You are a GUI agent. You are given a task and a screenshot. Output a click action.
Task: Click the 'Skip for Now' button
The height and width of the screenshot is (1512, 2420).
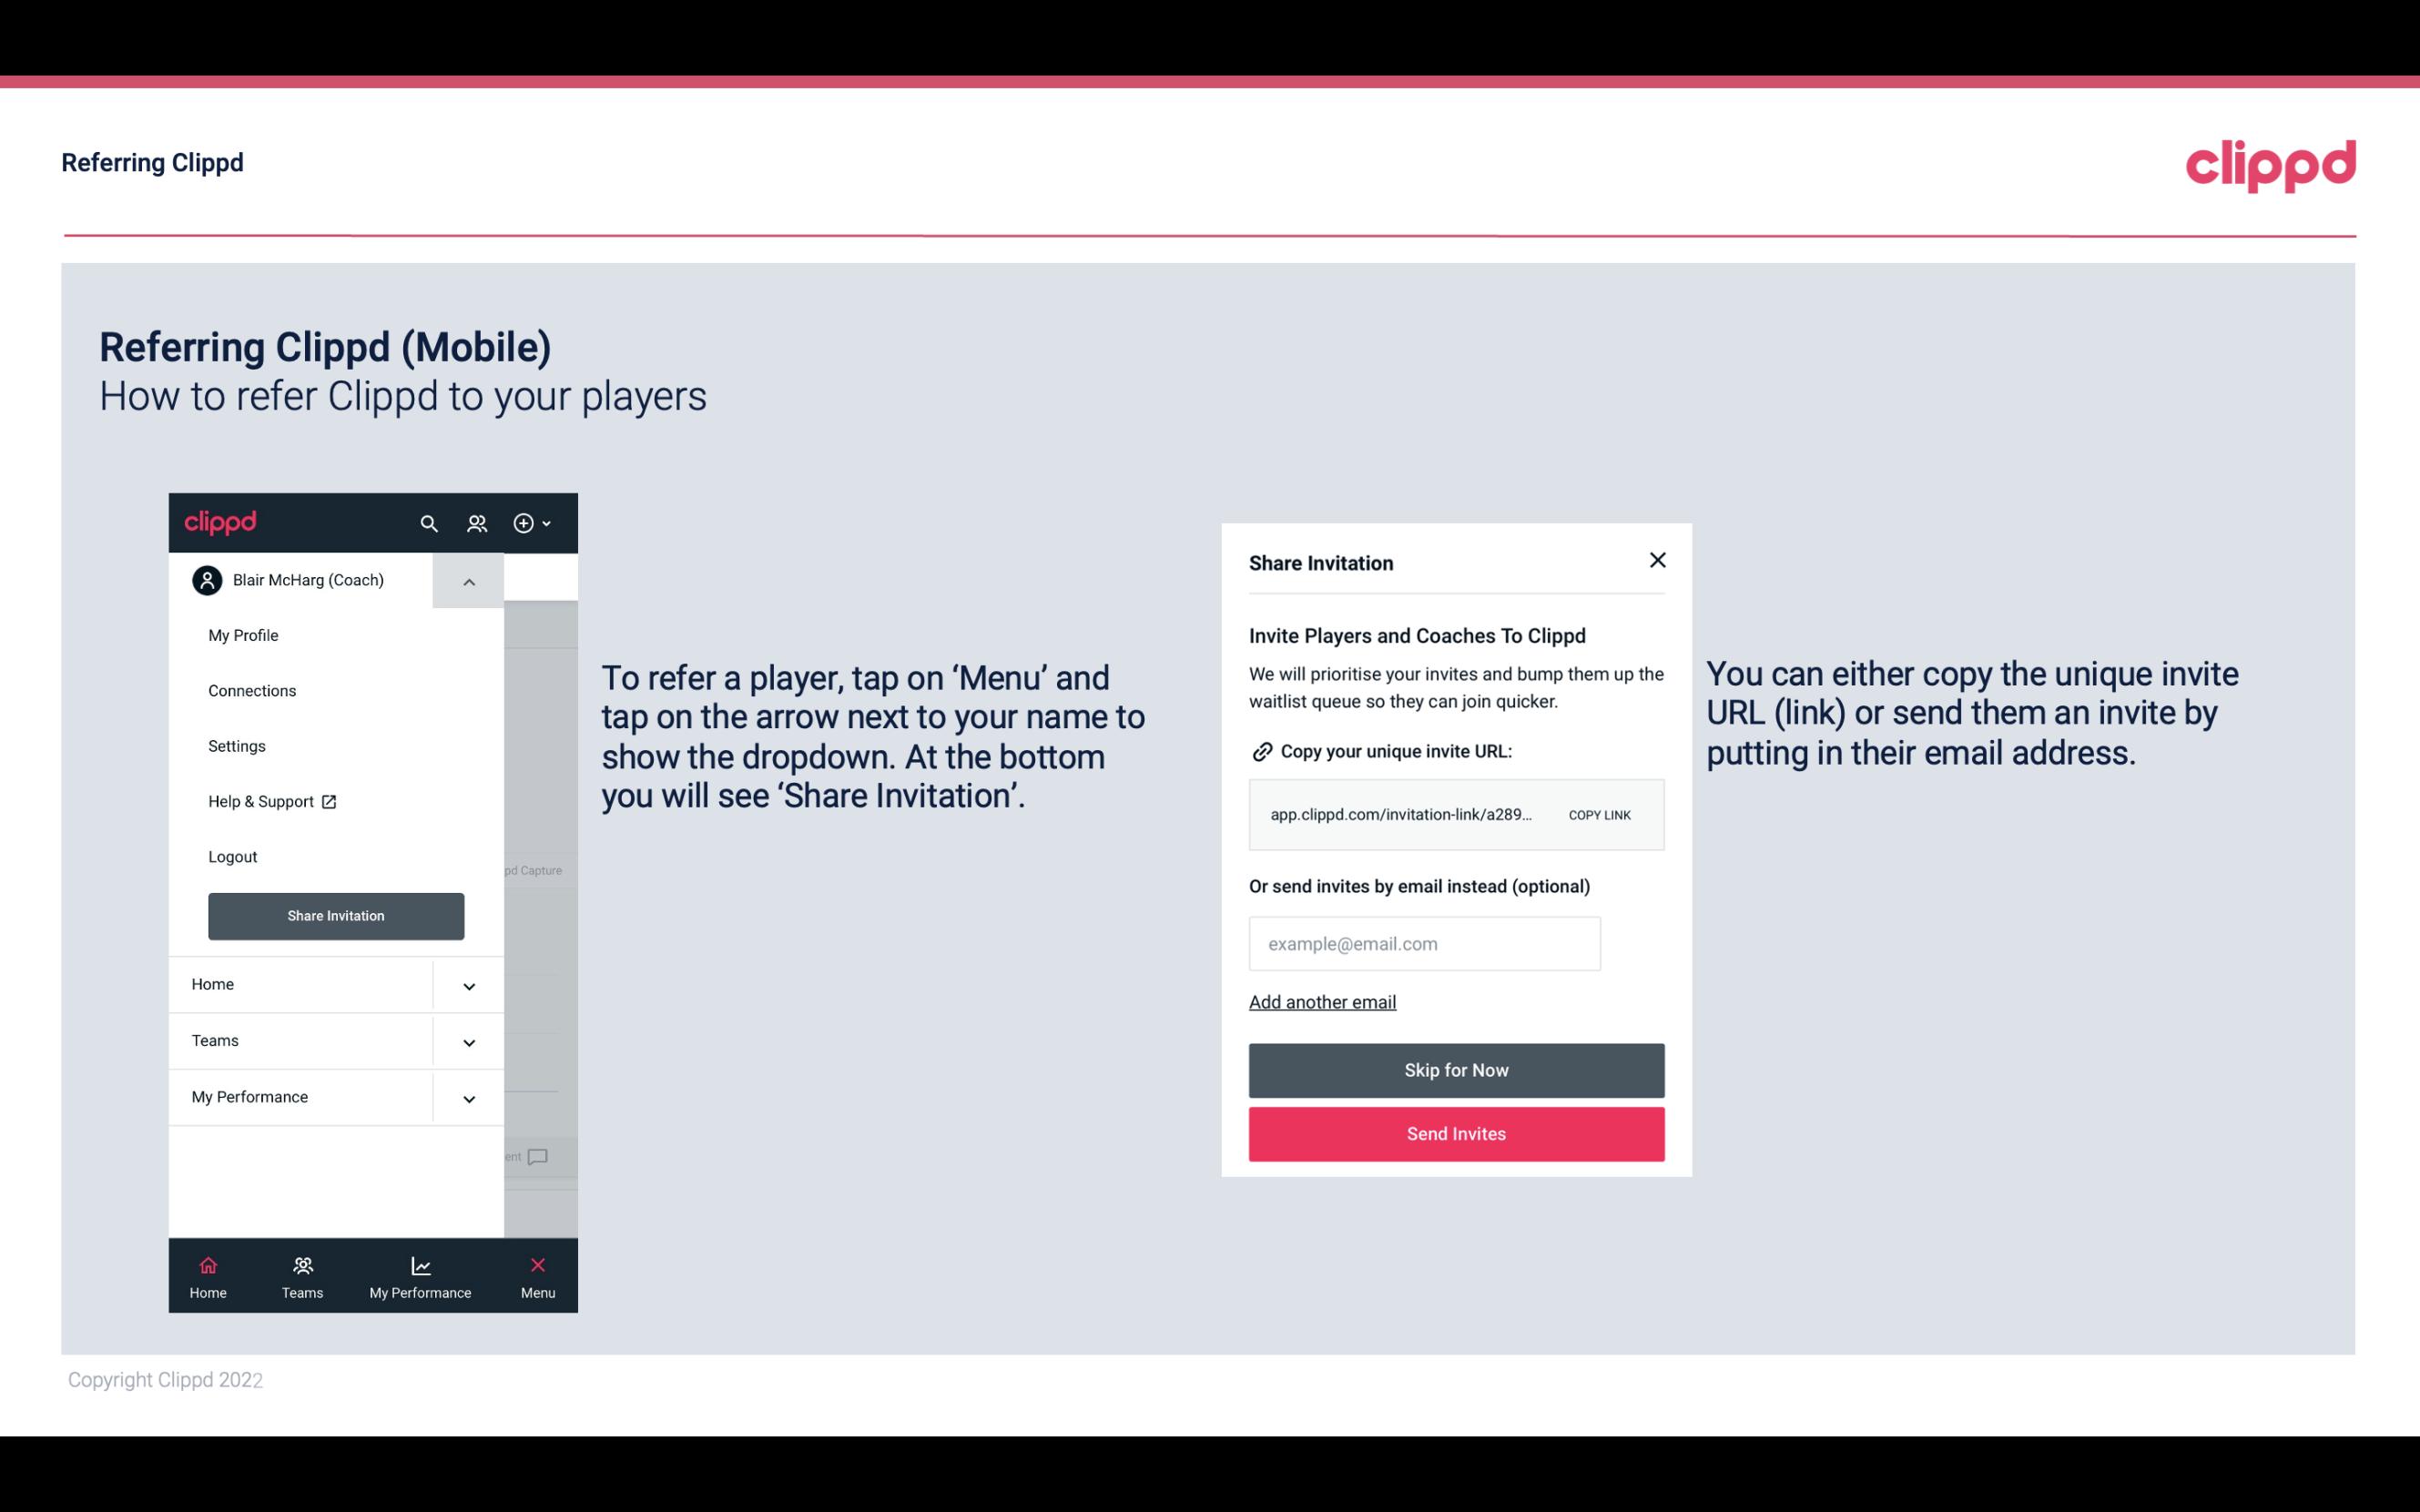(x=1457, y=1070)
